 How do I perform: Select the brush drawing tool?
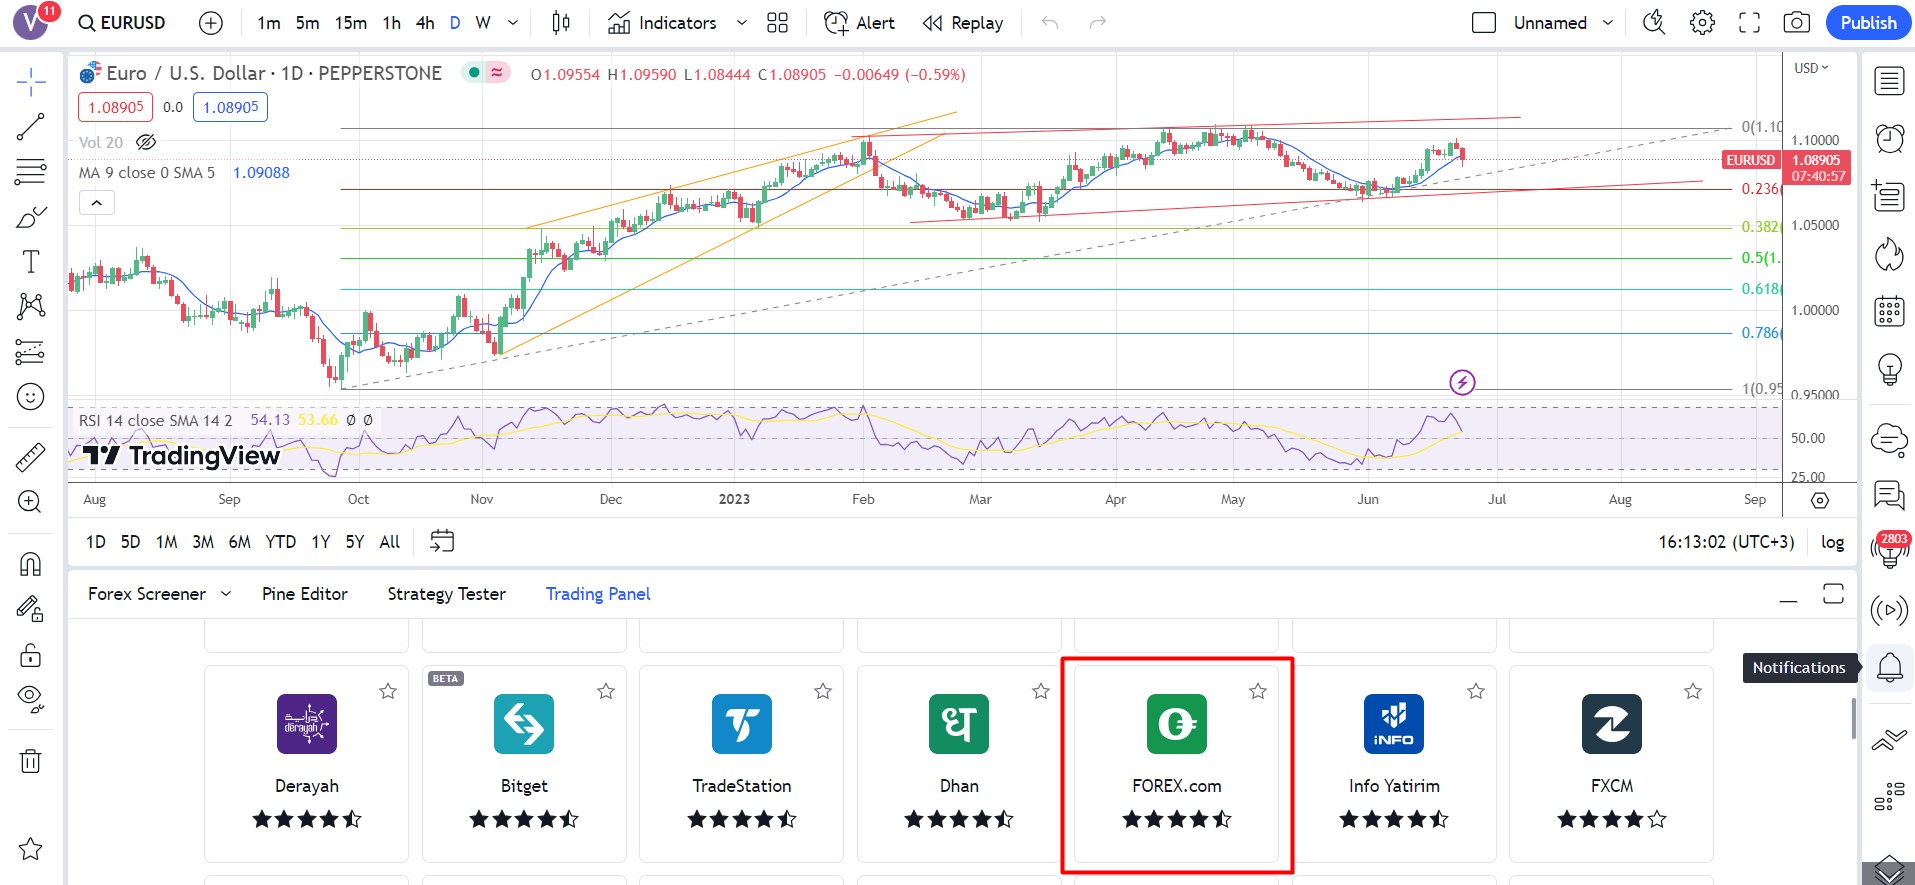pos(31,217)
